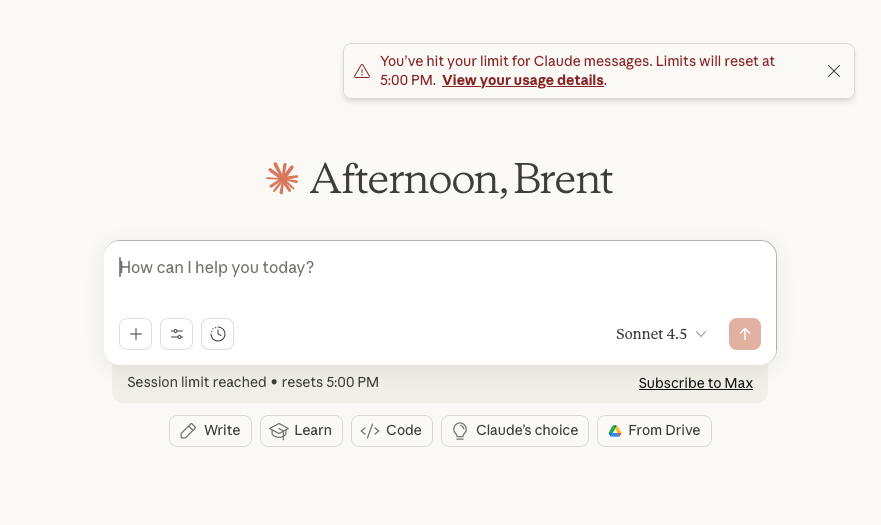The image size is (881, 525).
Task: Click the pencil icon on Write
Action: pos(188,431)
